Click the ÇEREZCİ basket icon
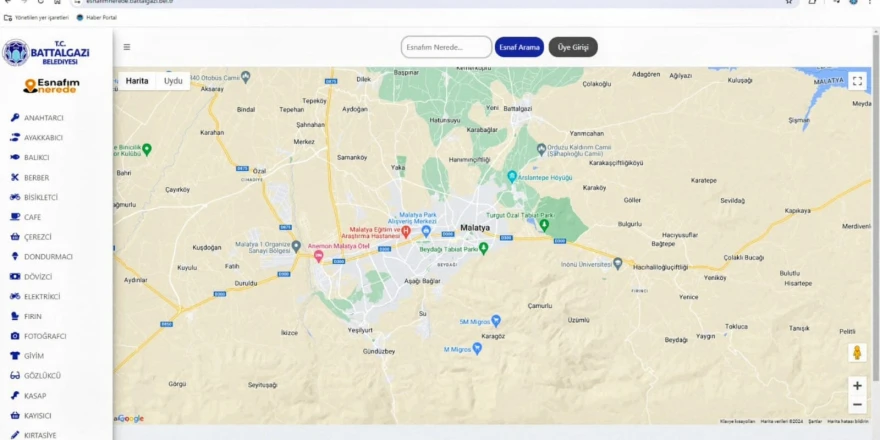Image resolution: width=880 pixels, height=440 pixels. point(15,237)
